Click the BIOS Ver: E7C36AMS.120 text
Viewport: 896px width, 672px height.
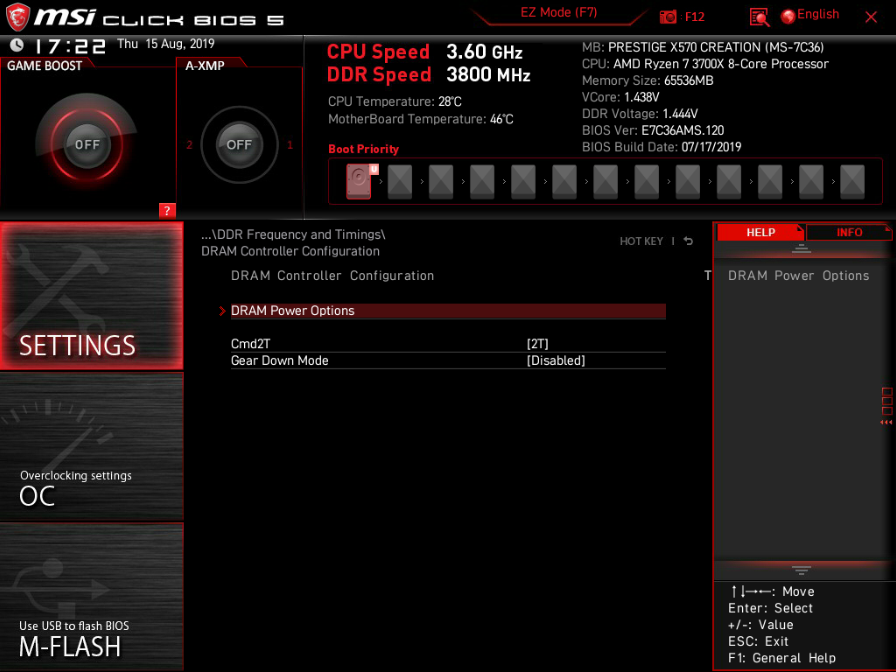(653, 130)
